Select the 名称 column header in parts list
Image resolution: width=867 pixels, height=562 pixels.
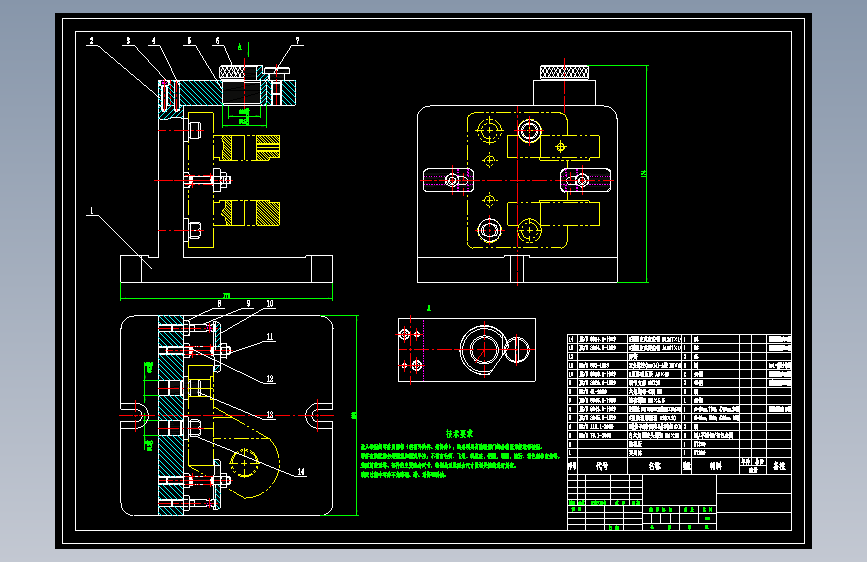(x=655, y=466)
